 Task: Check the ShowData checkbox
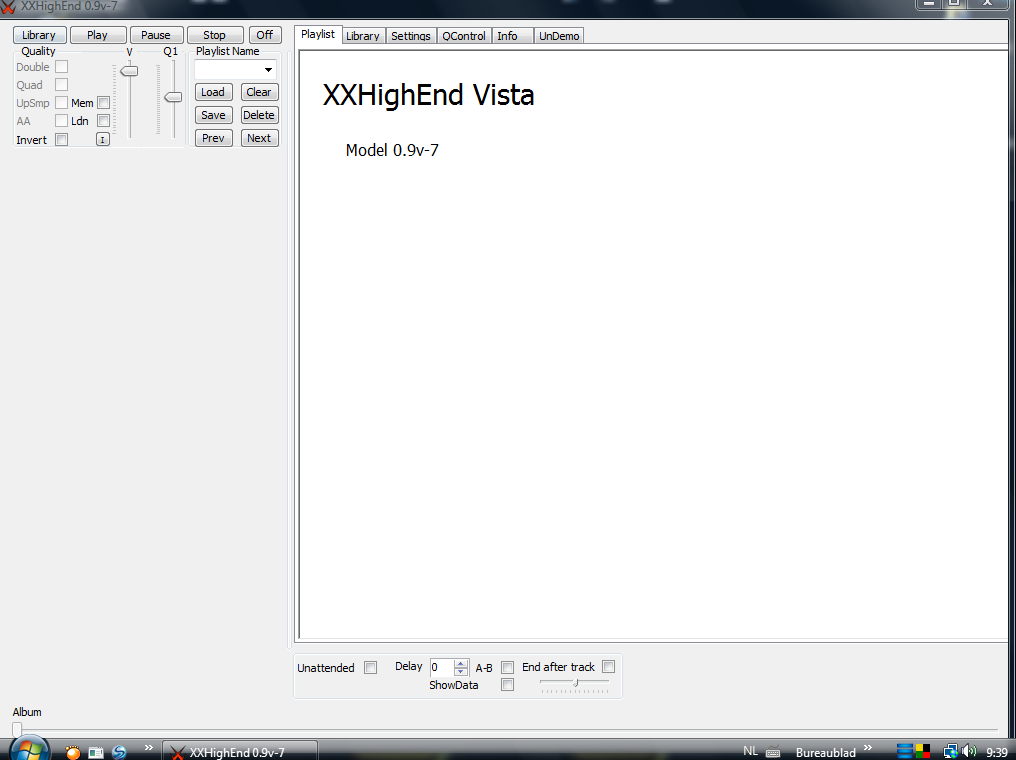tap(507, 685)
